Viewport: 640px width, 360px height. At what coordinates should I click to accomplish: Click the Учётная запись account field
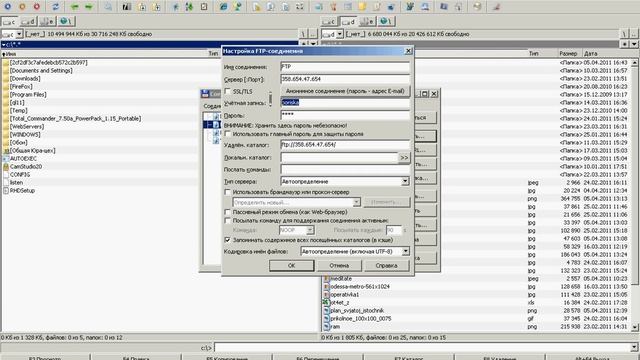pyautogui.click(x=345, y=103)
